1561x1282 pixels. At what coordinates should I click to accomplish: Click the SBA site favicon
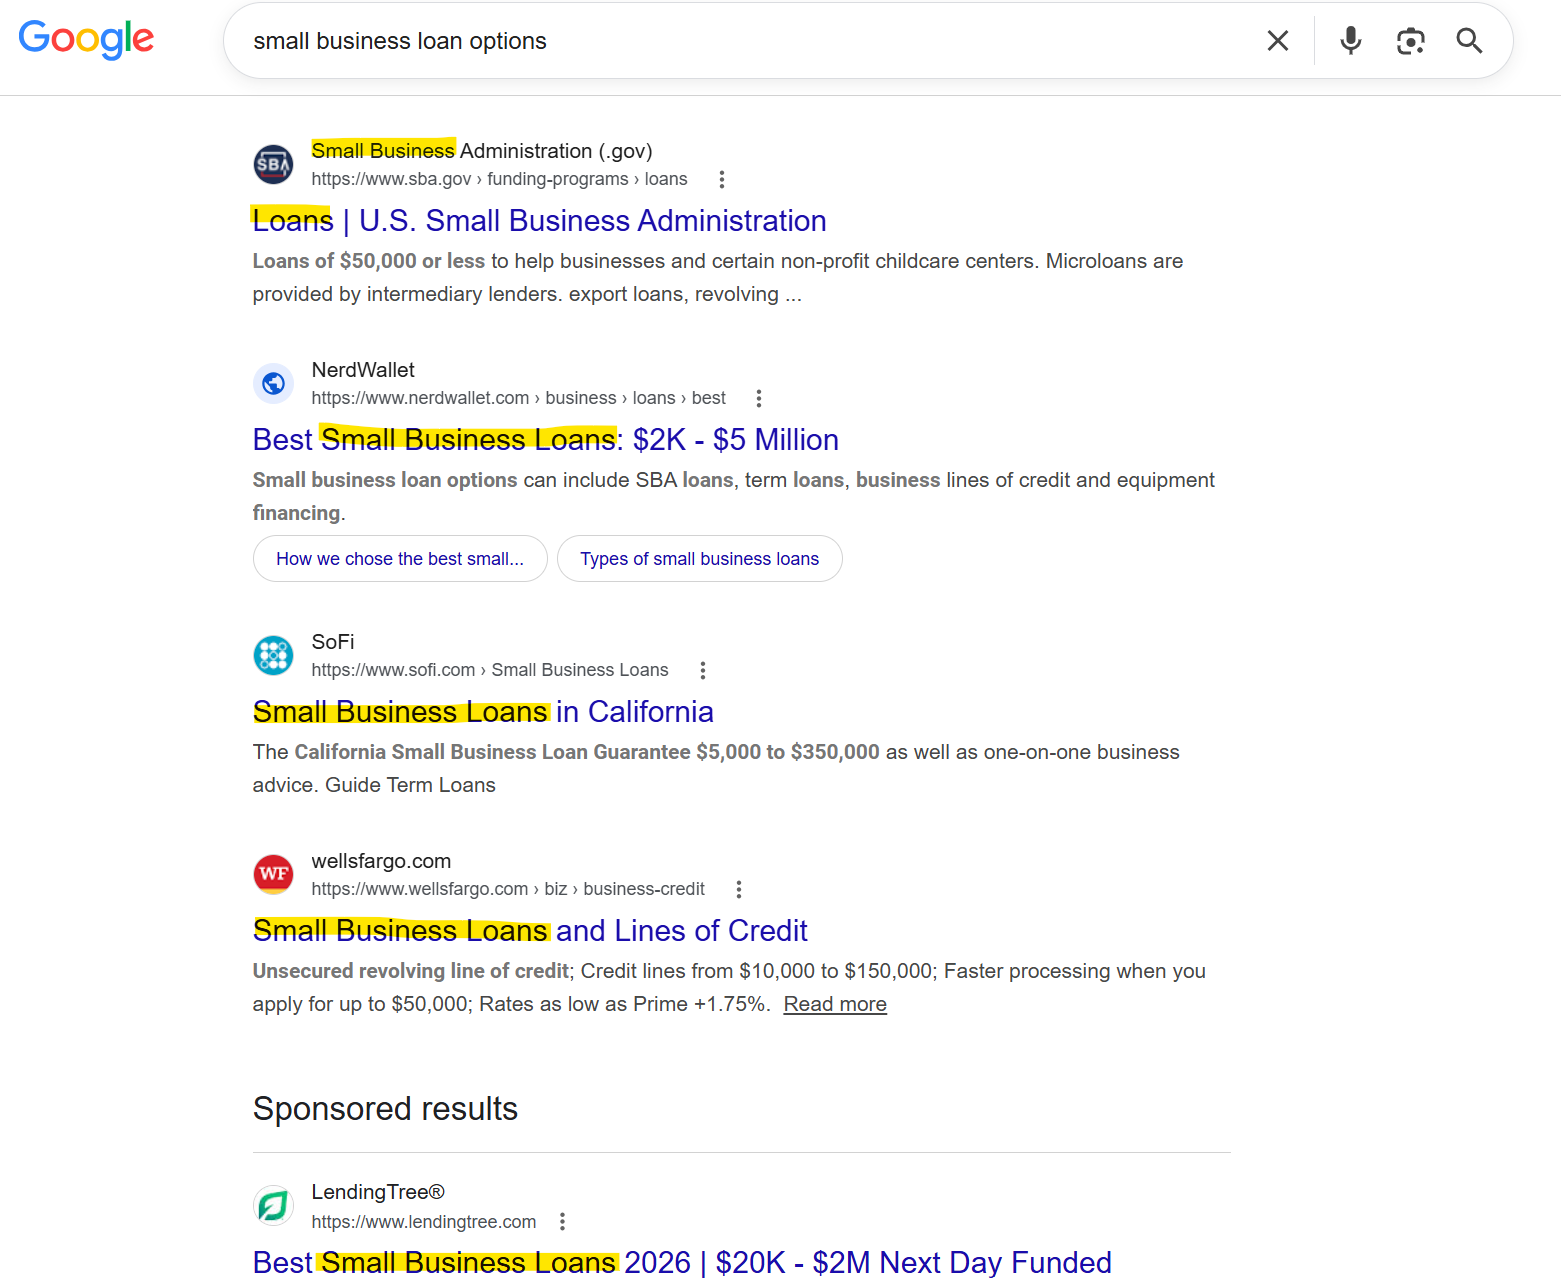coord(273,164)
